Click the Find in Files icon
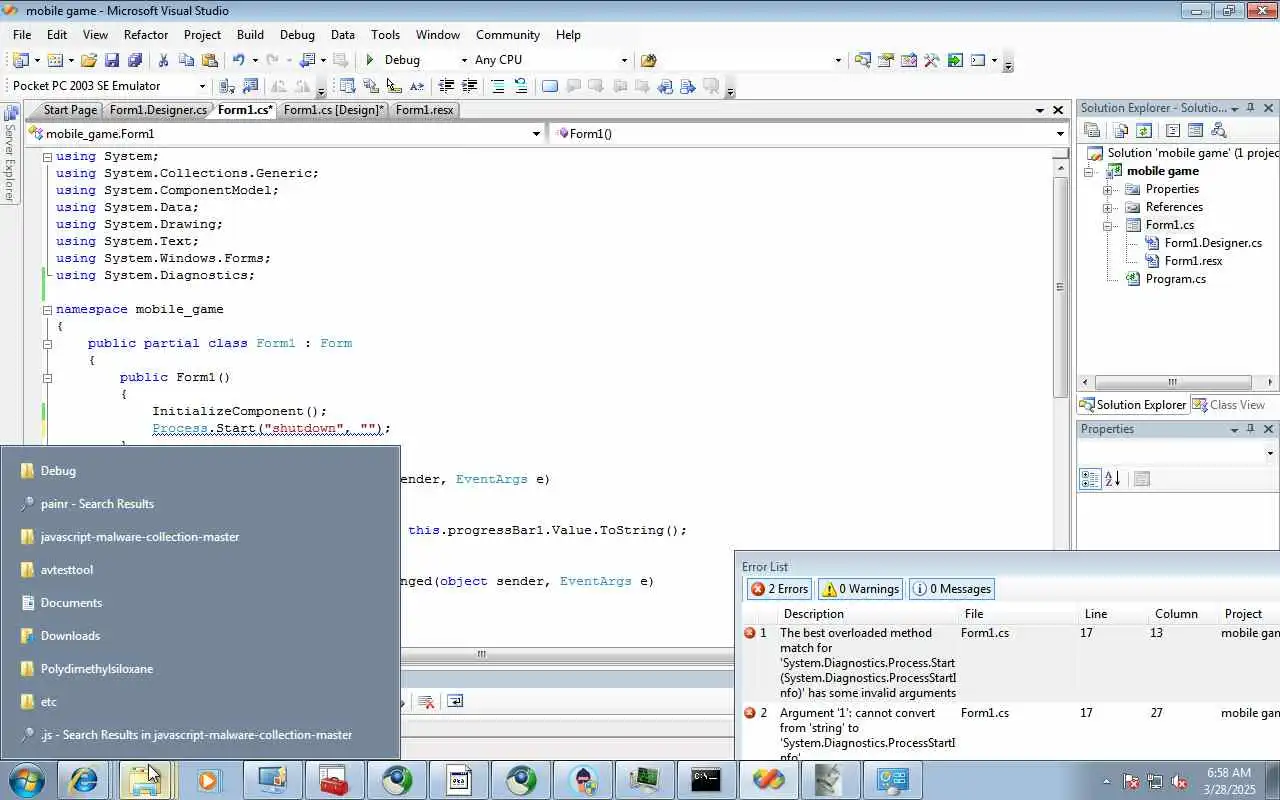Viewport: 1280px width, 800px height. click(648, 60)
